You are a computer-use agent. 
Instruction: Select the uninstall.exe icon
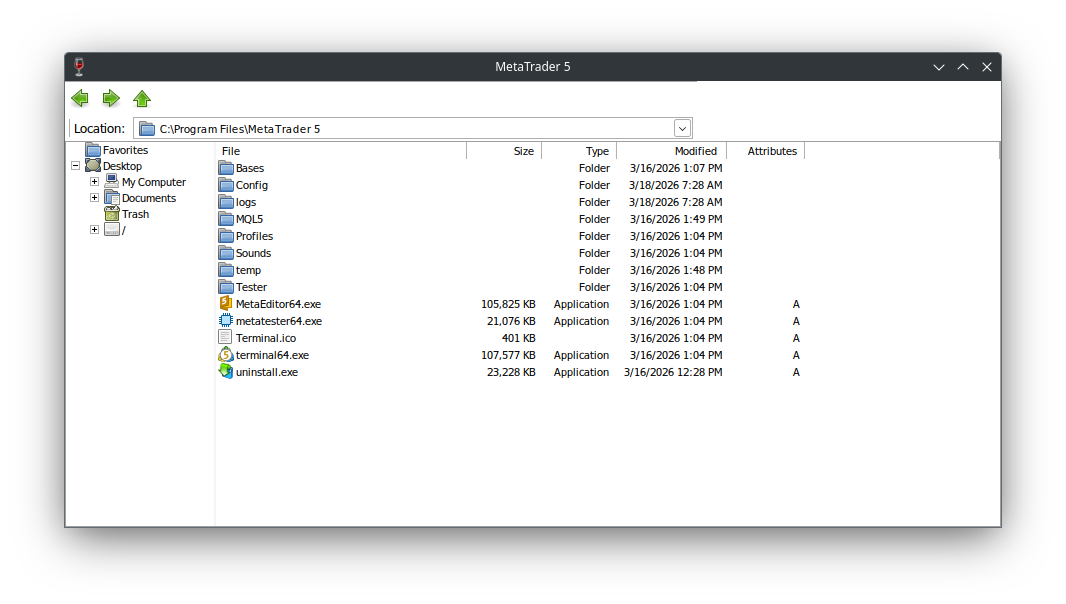pos(225,372)
